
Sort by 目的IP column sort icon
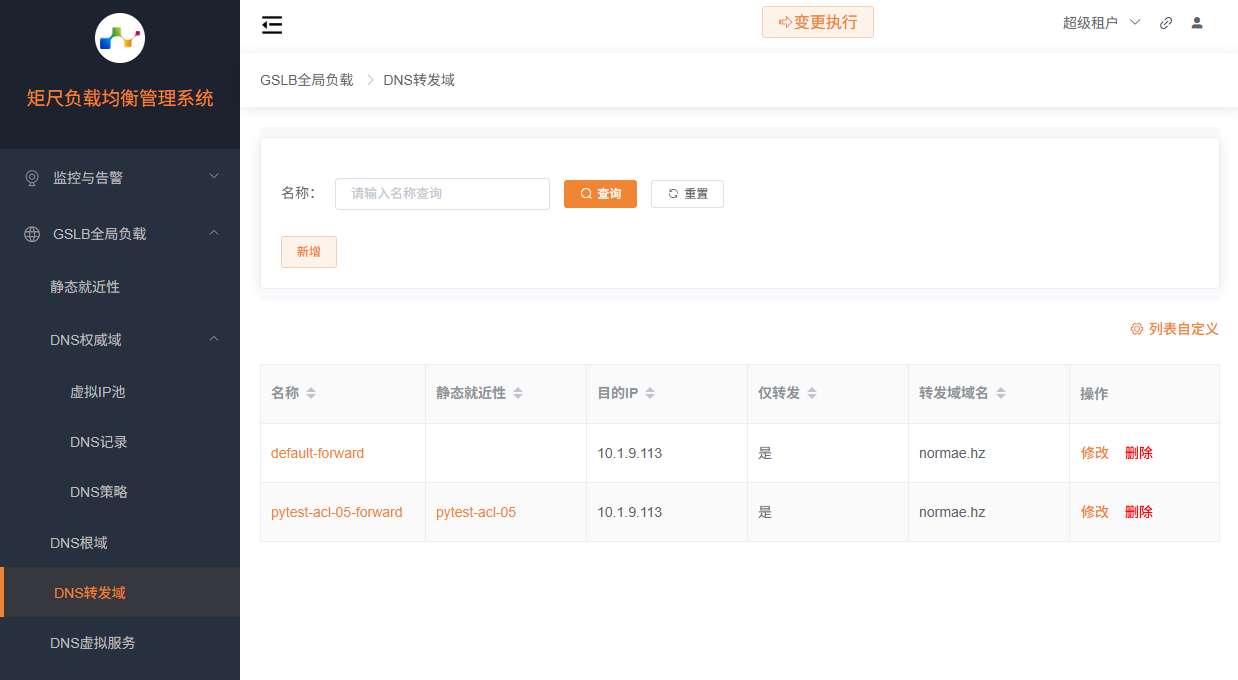pos(650,394)
